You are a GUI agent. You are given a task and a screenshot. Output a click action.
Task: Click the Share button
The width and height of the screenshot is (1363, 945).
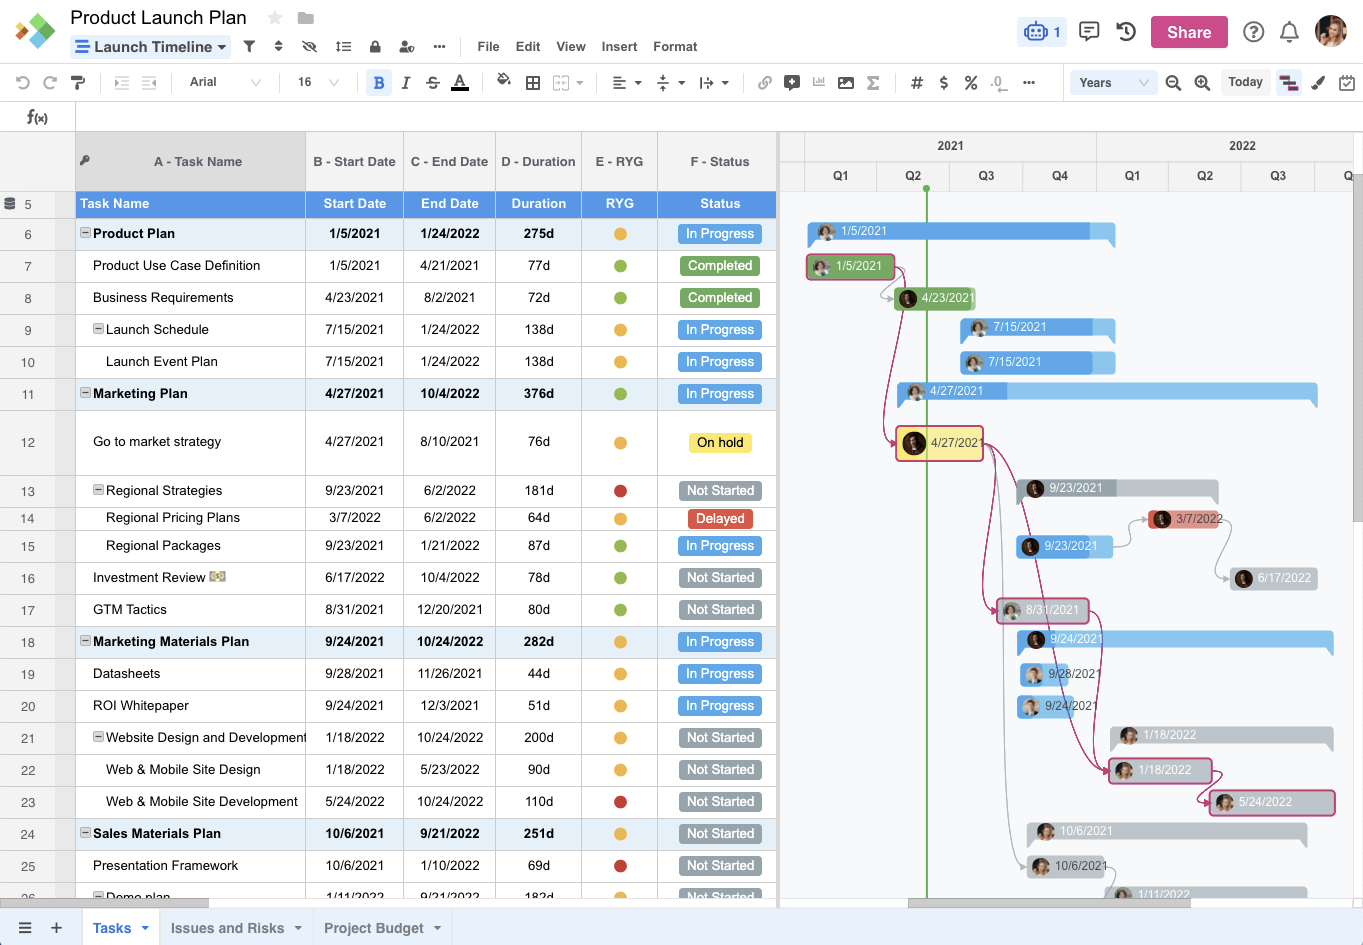pyautogui.click(x=1189, y=31)
